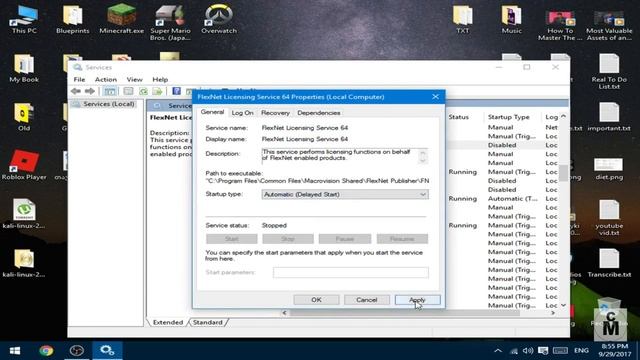Switch to the Standard view tab
This screenshot has height=360, width=640.
click(x=208, y=322)
